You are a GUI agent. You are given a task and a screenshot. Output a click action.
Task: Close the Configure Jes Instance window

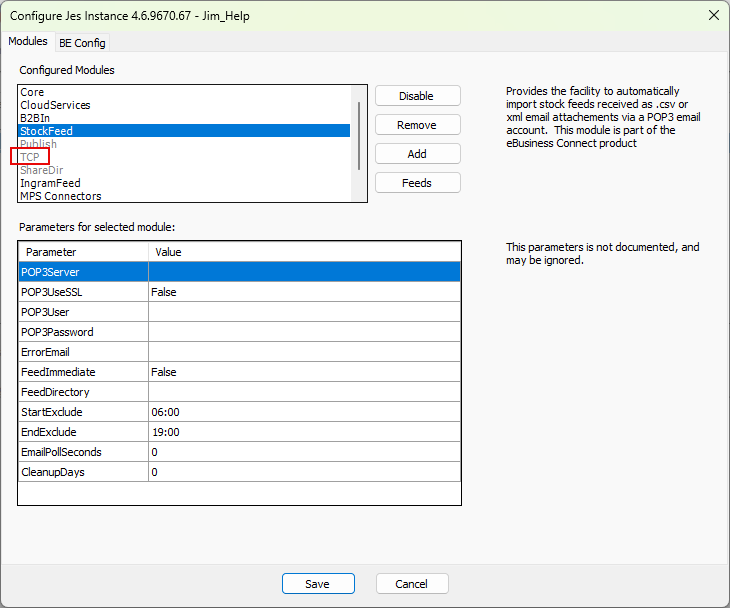coord(713,15)
